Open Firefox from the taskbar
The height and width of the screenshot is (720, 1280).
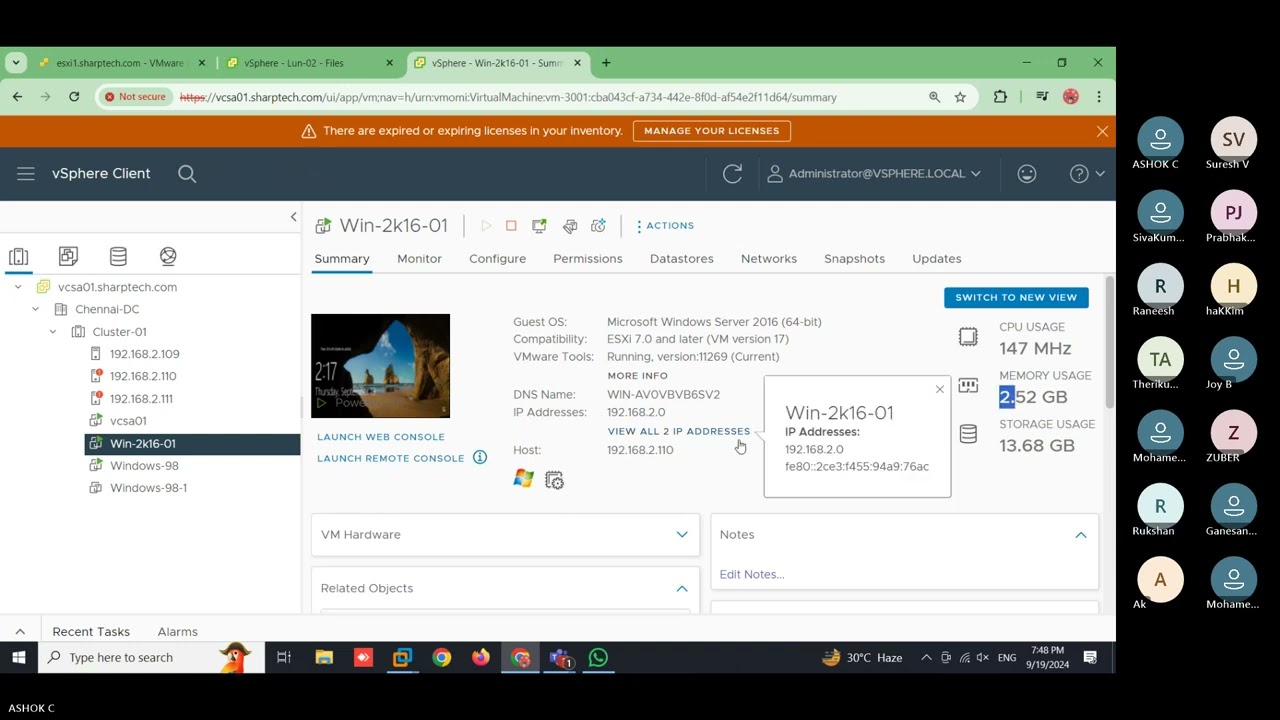[x=481, y=658]
